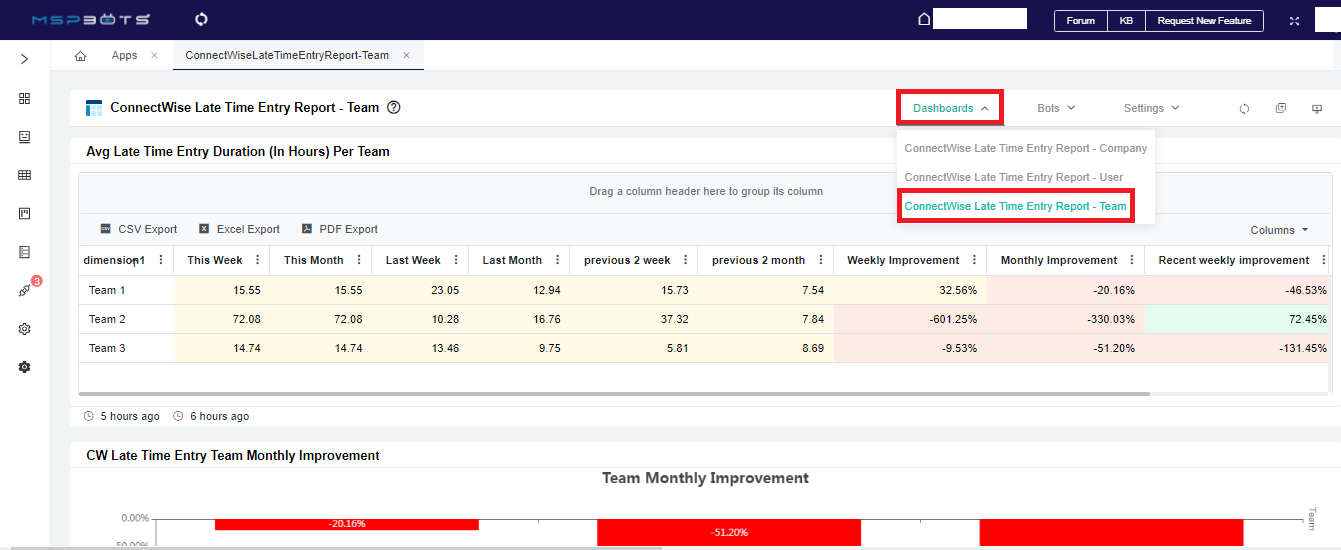
Task: Open the apps grid sidebar icon
Action: (x=24, y=98)
